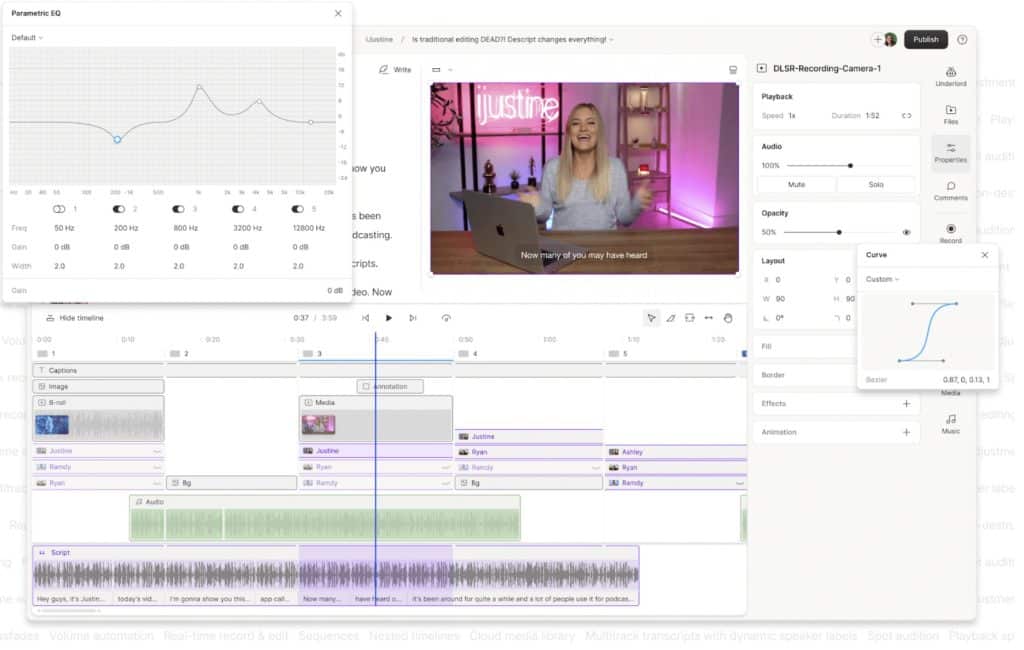Toggle EQ band 4 off
The image size is (1024, 650).
240,210
